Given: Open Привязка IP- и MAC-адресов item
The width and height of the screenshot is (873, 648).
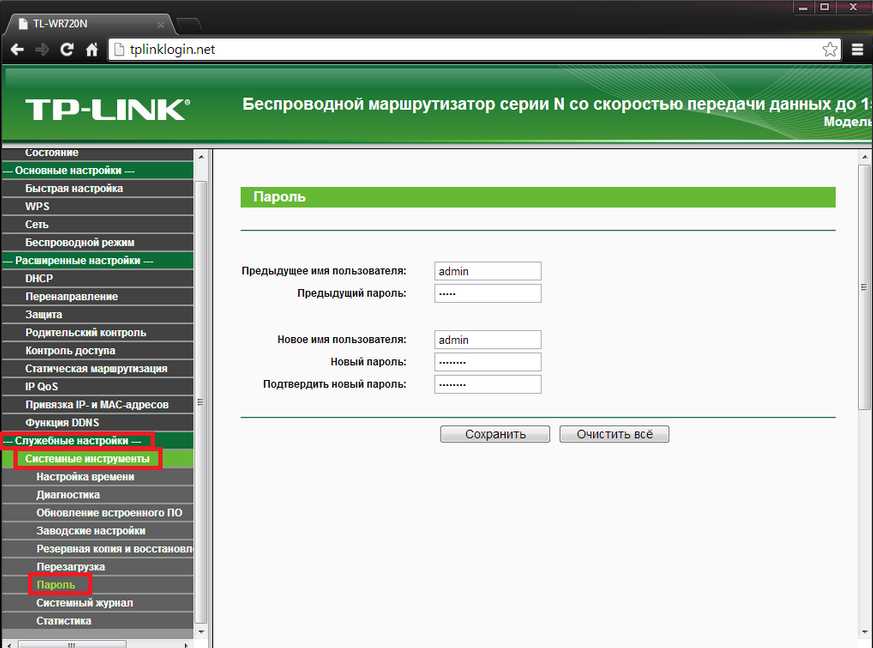Looking at the screenshot, I should coord(97,405).
